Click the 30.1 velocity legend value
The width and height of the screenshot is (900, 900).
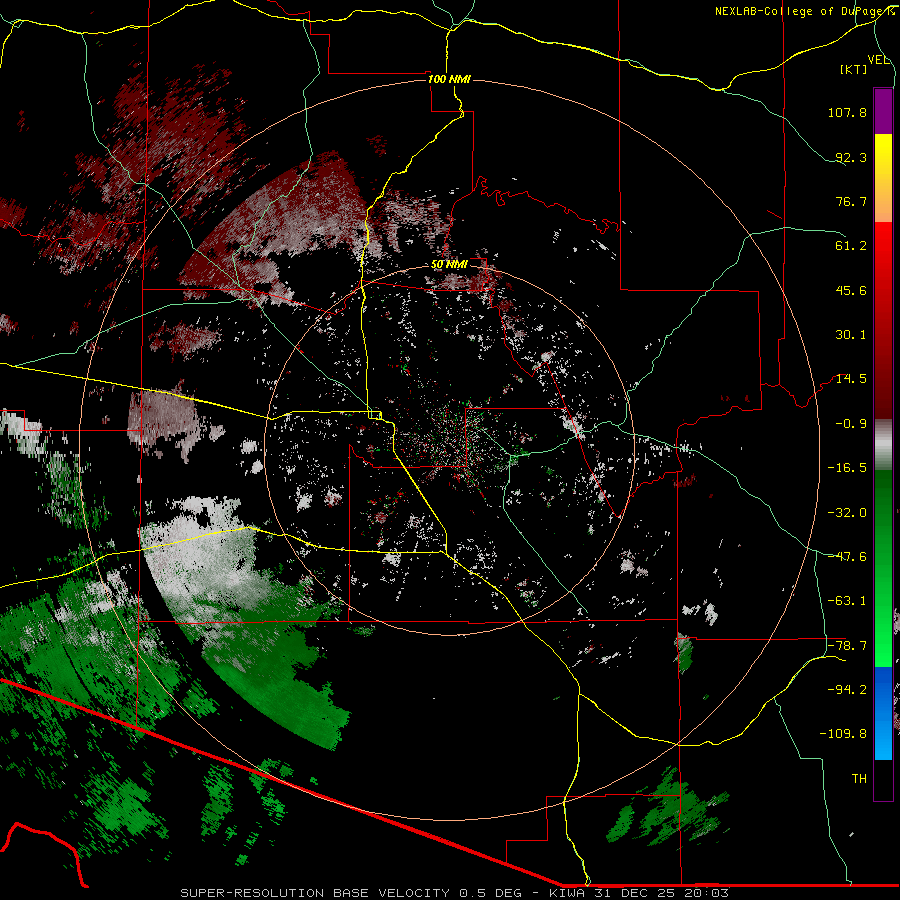[x=851, y=335]
